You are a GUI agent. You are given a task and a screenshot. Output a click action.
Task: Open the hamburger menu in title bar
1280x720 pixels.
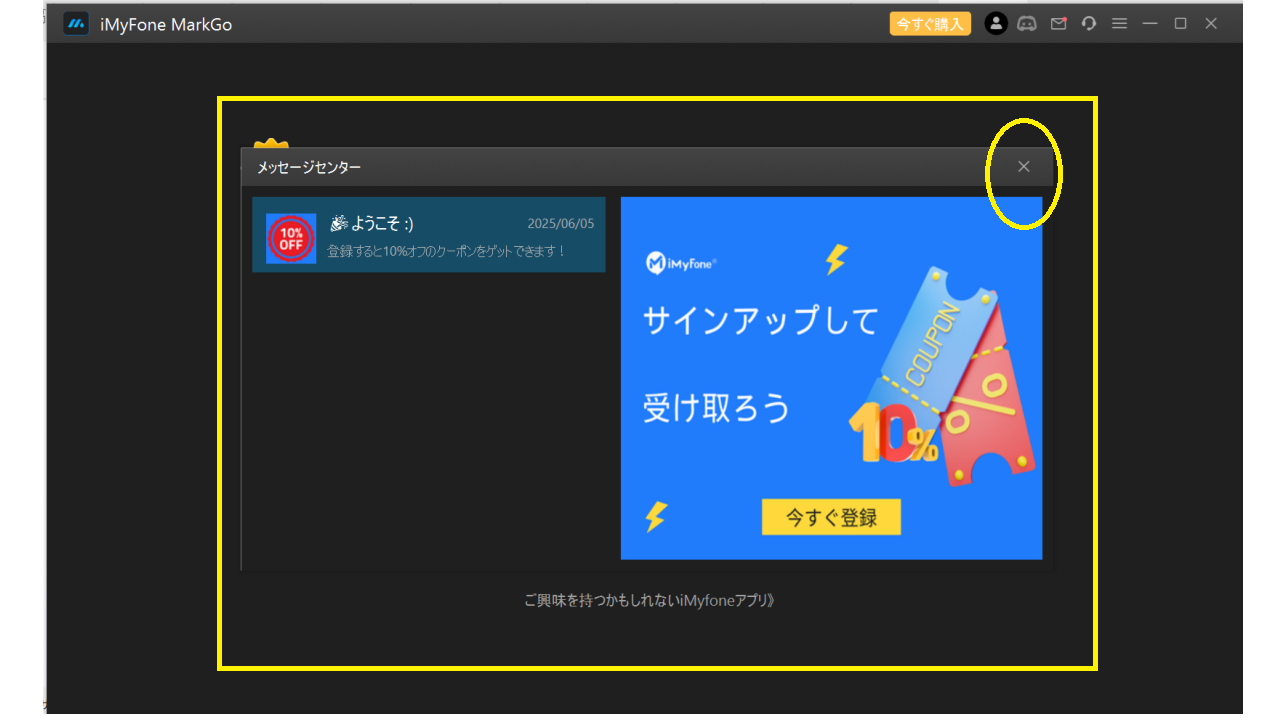[x=1120, y=24]
